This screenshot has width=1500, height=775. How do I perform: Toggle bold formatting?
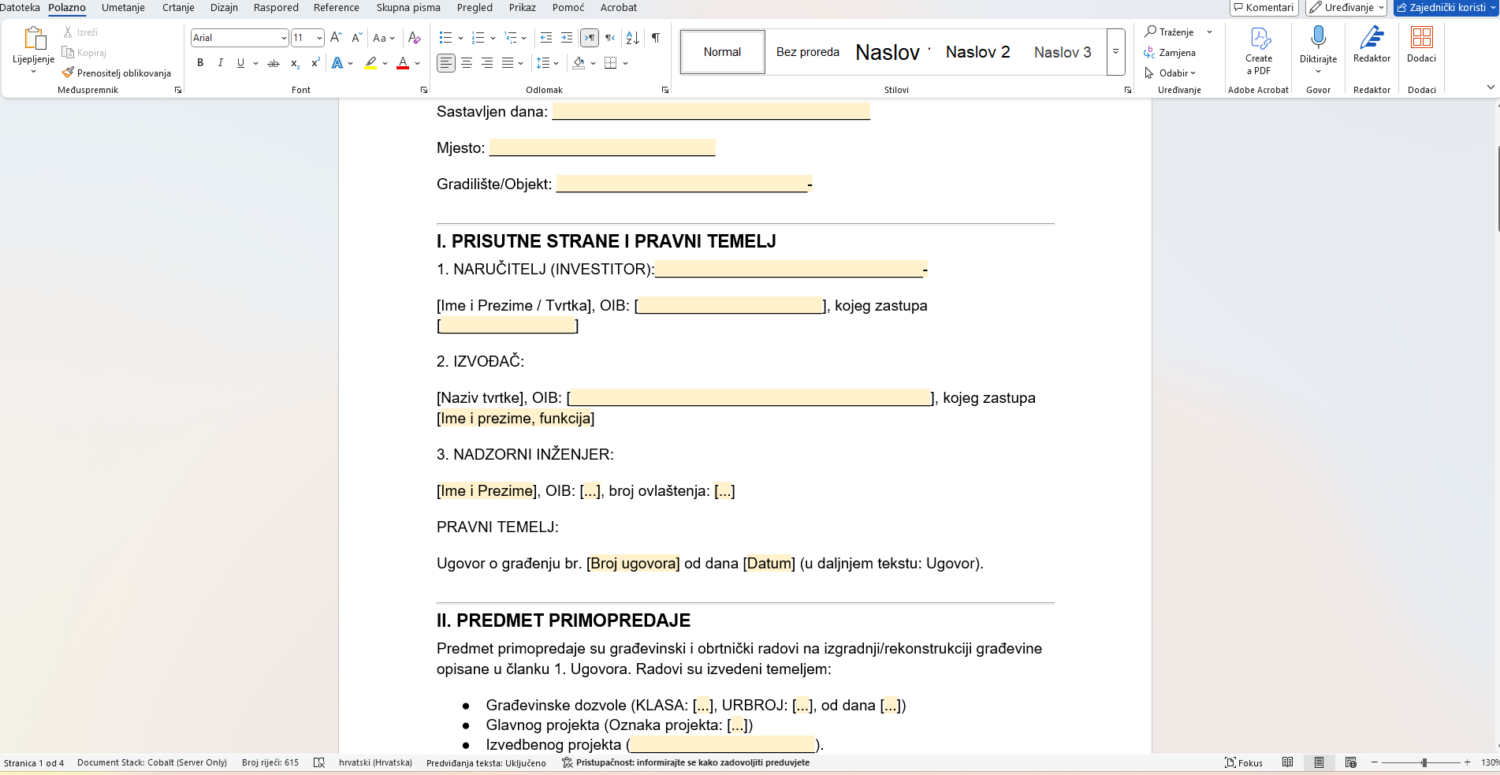200,63
